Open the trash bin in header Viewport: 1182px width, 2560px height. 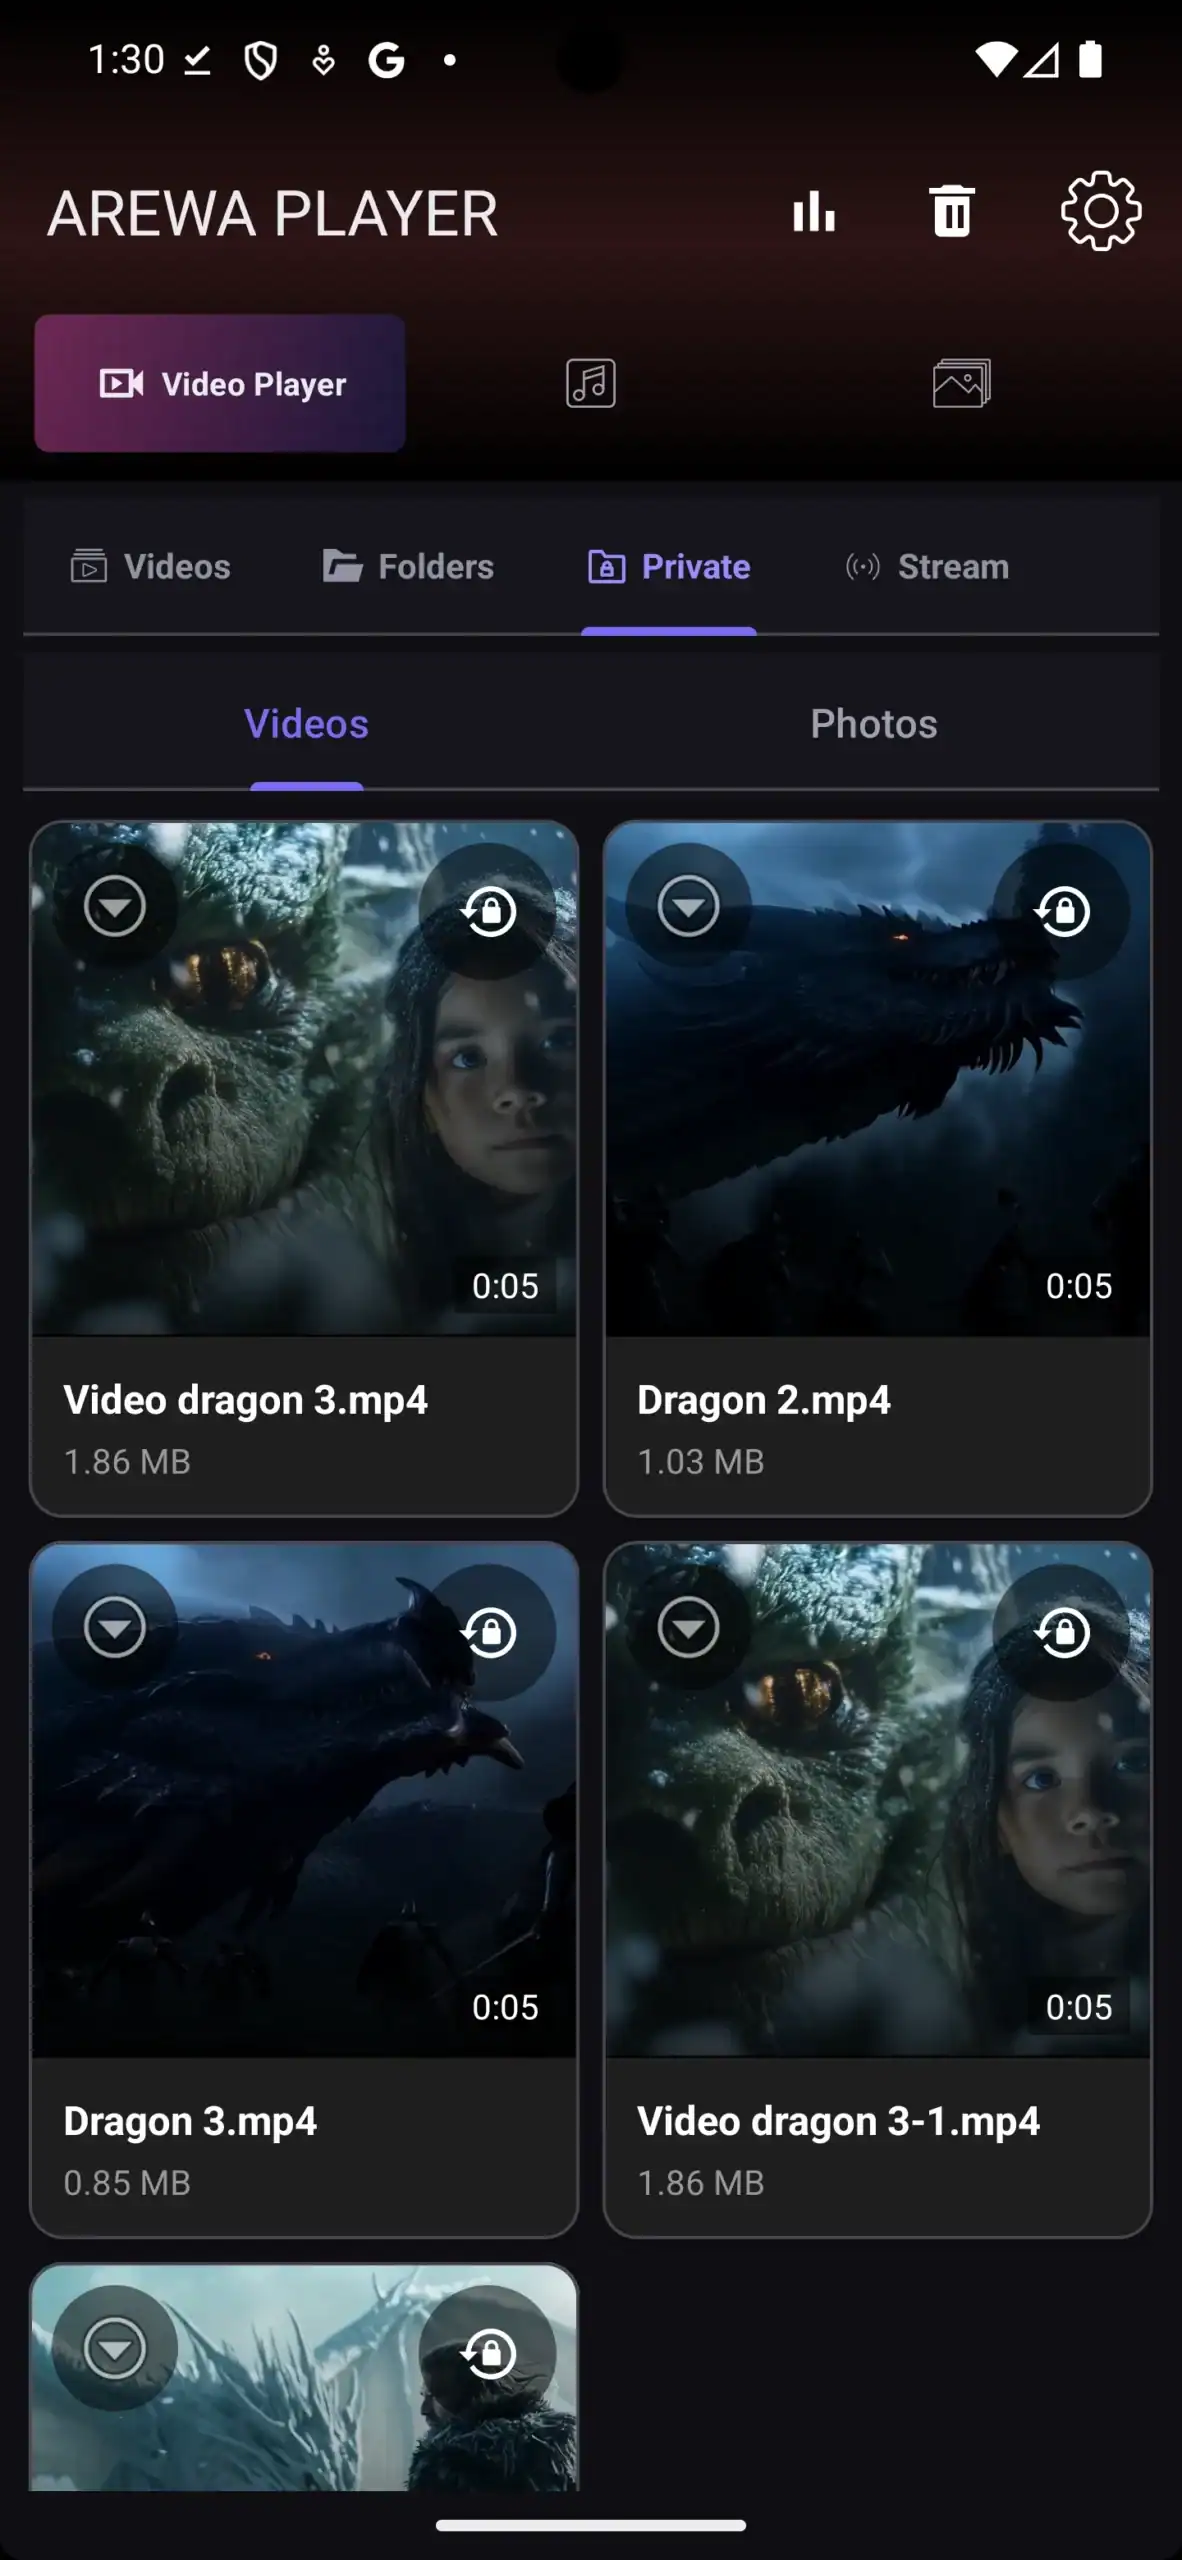[x=951, y=212]
